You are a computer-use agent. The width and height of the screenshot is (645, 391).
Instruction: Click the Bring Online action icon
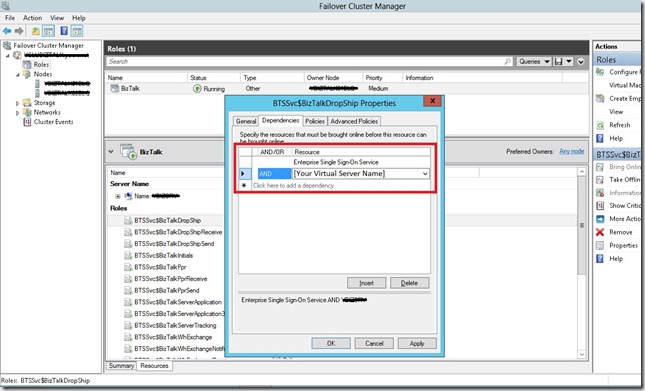[x=600, y=167]
